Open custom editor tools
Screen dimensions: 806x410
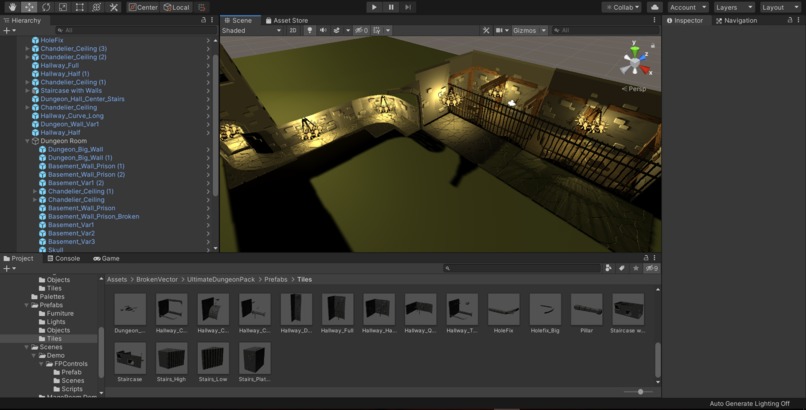click(114, 7)
